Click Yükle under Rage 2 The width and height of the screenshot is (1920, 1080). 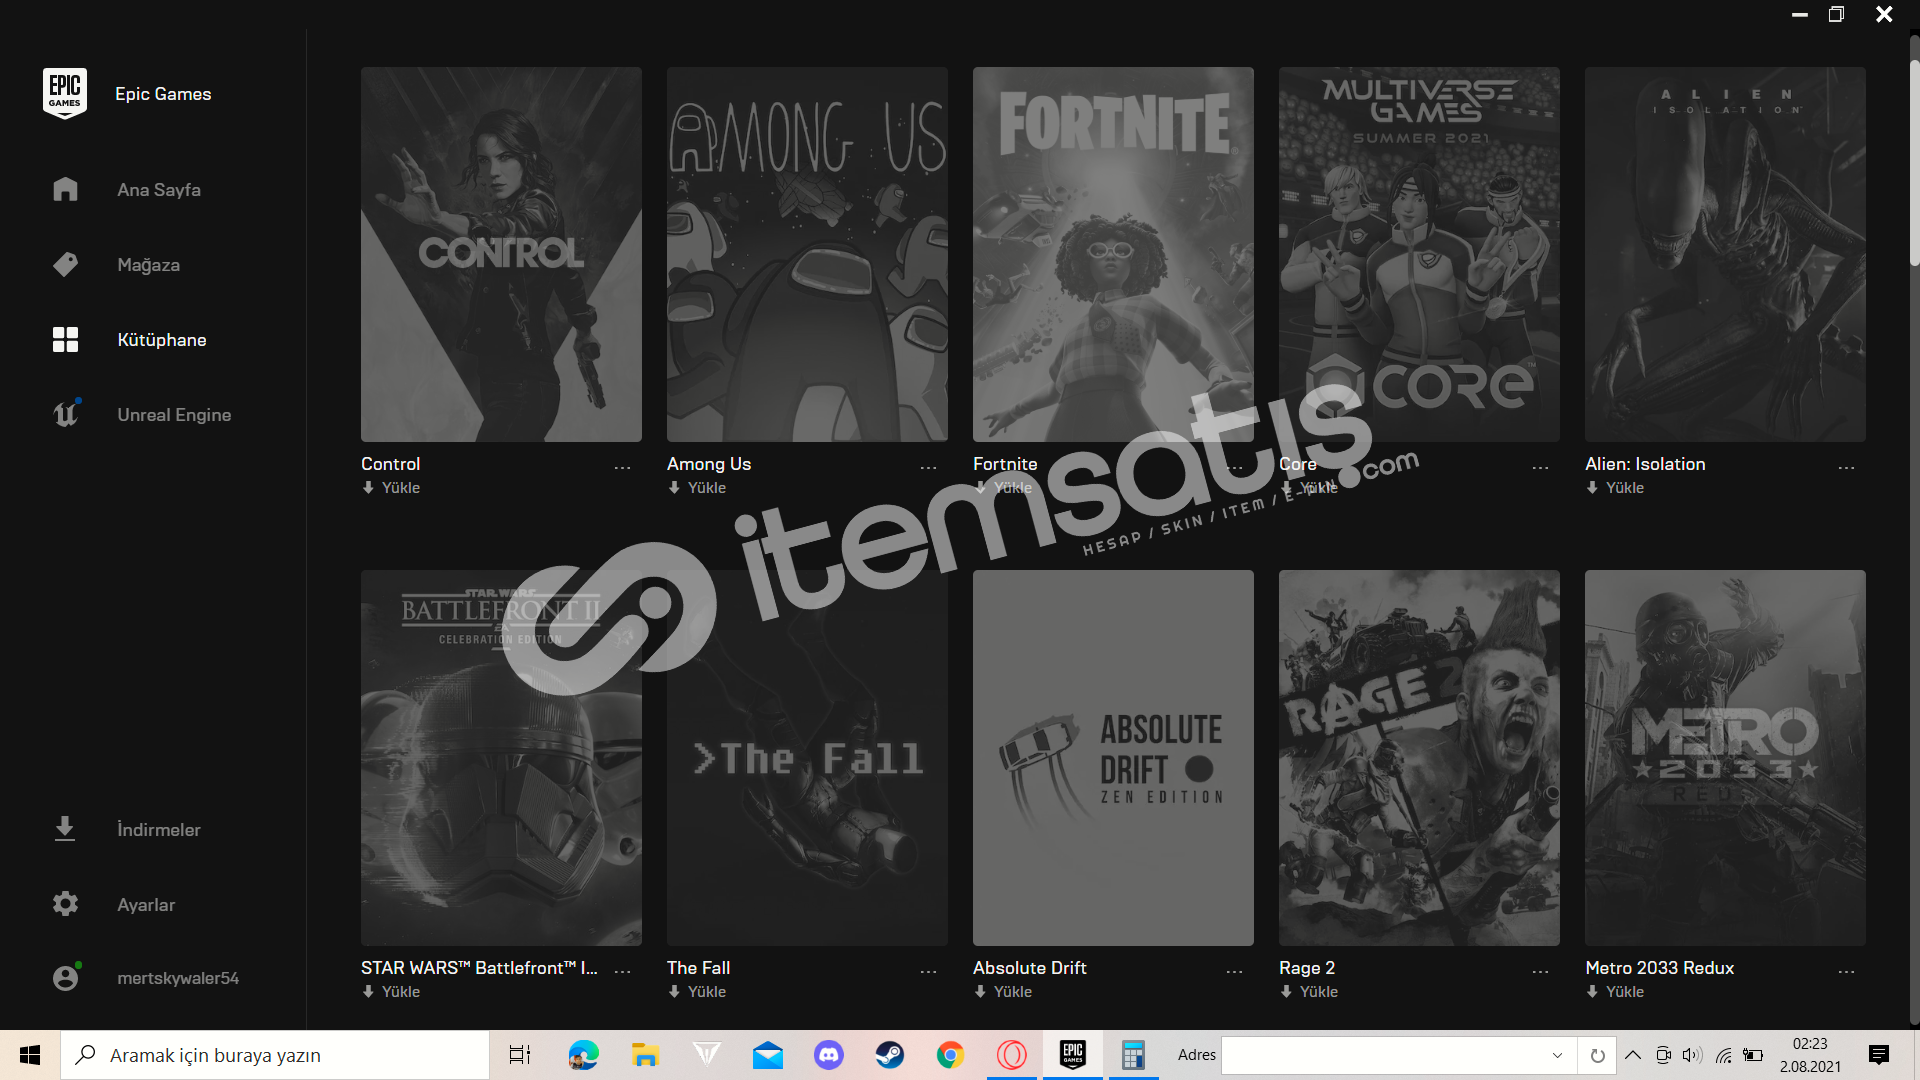pos(1309,992)
